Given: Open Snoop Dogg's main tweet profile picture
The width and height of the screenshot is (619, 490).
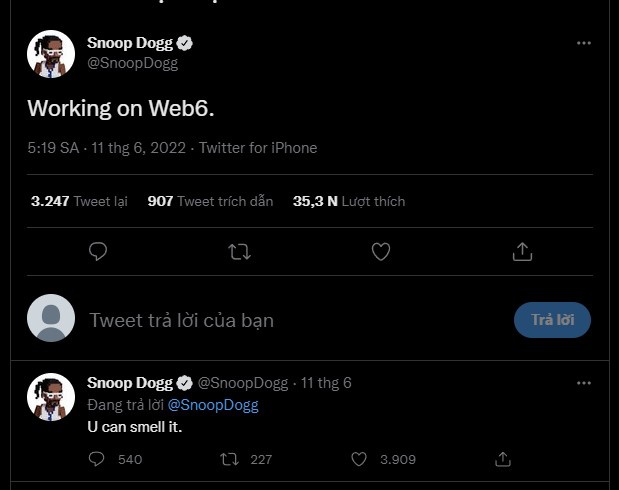Looking at the screenshot, I should (51, 54).
